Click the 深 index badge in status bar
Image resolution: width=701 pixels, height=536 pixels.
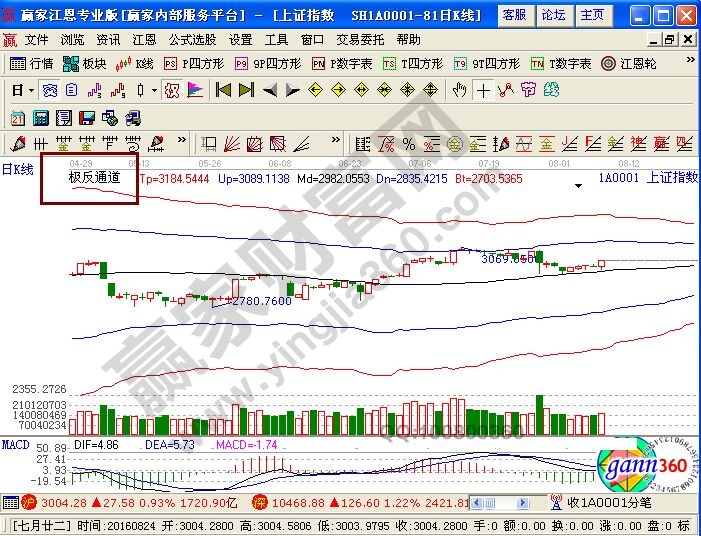(x=259, y=502)
